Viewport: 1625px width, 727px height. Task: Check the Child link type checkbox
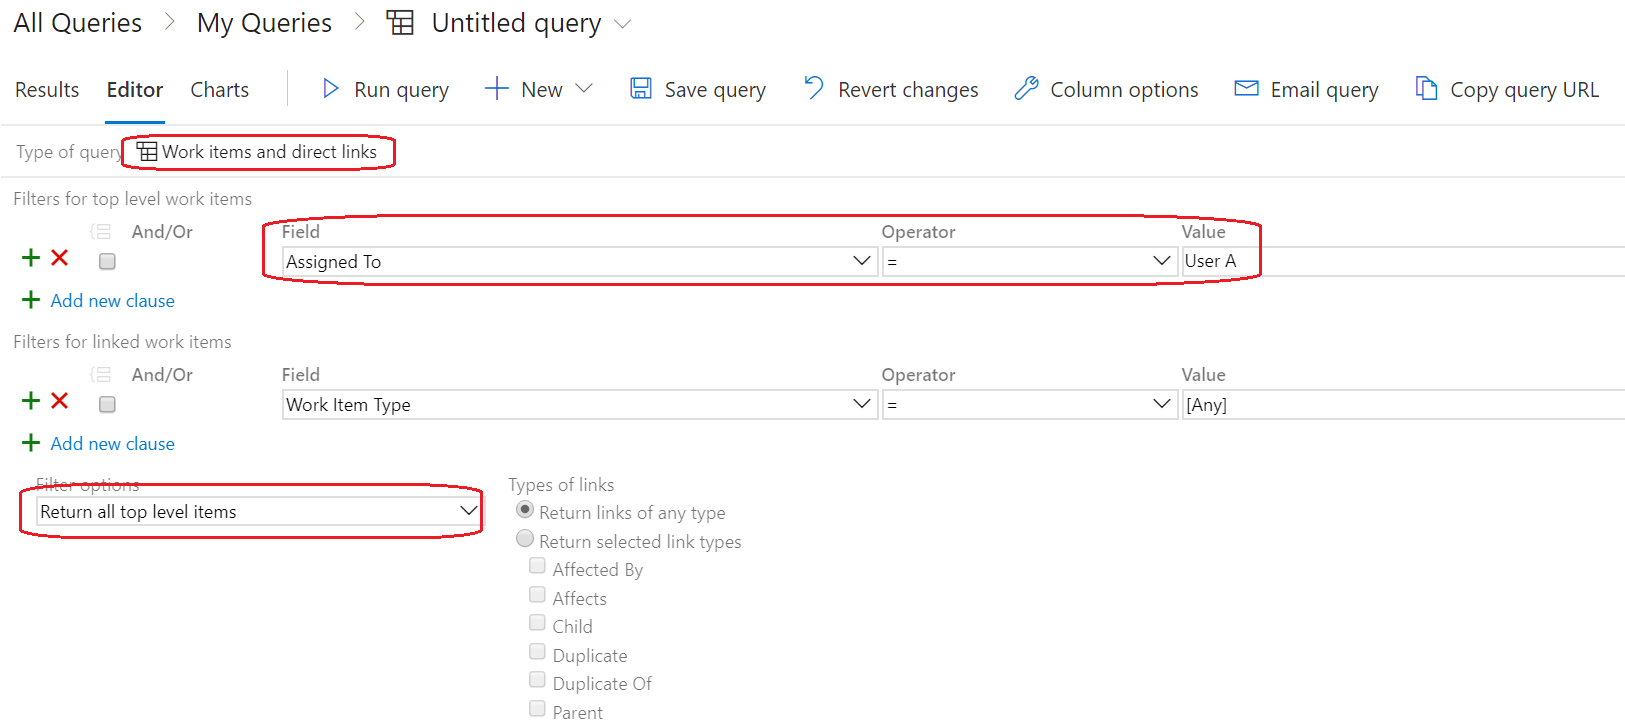pyautogui.click(x=538, y=623)
